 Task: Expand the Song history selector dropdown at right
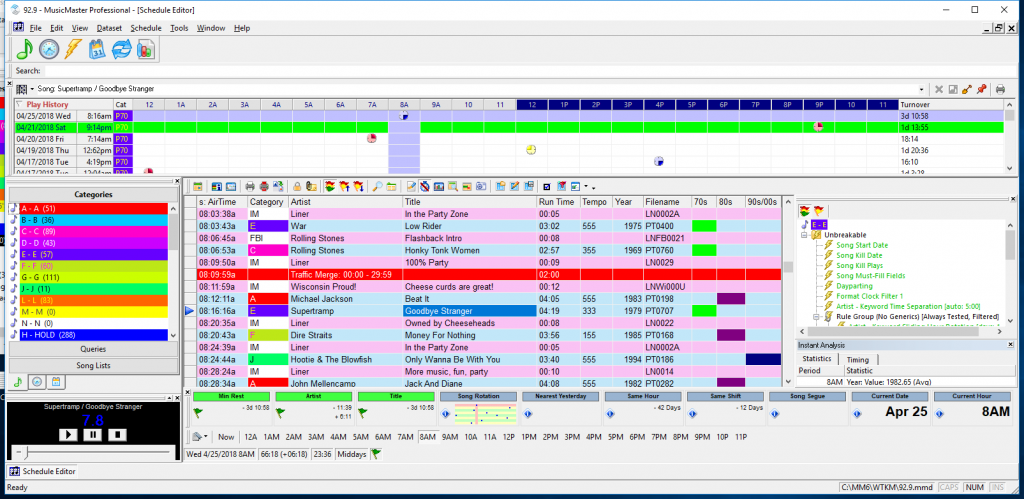coord(922,90)
